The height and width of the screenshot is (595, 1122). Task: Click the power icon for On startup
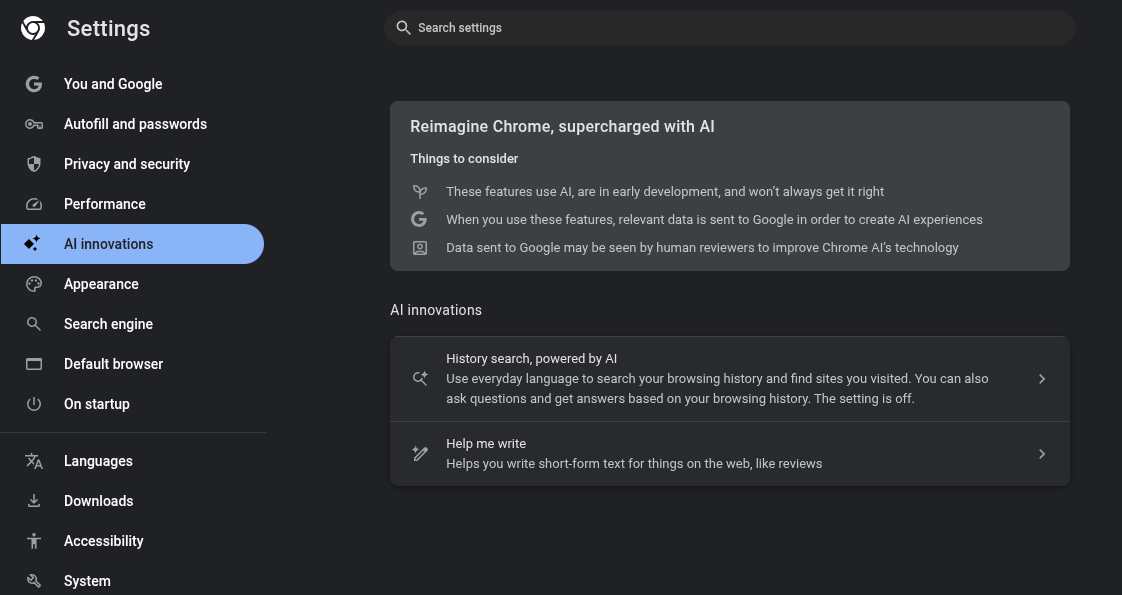point(34,404)
